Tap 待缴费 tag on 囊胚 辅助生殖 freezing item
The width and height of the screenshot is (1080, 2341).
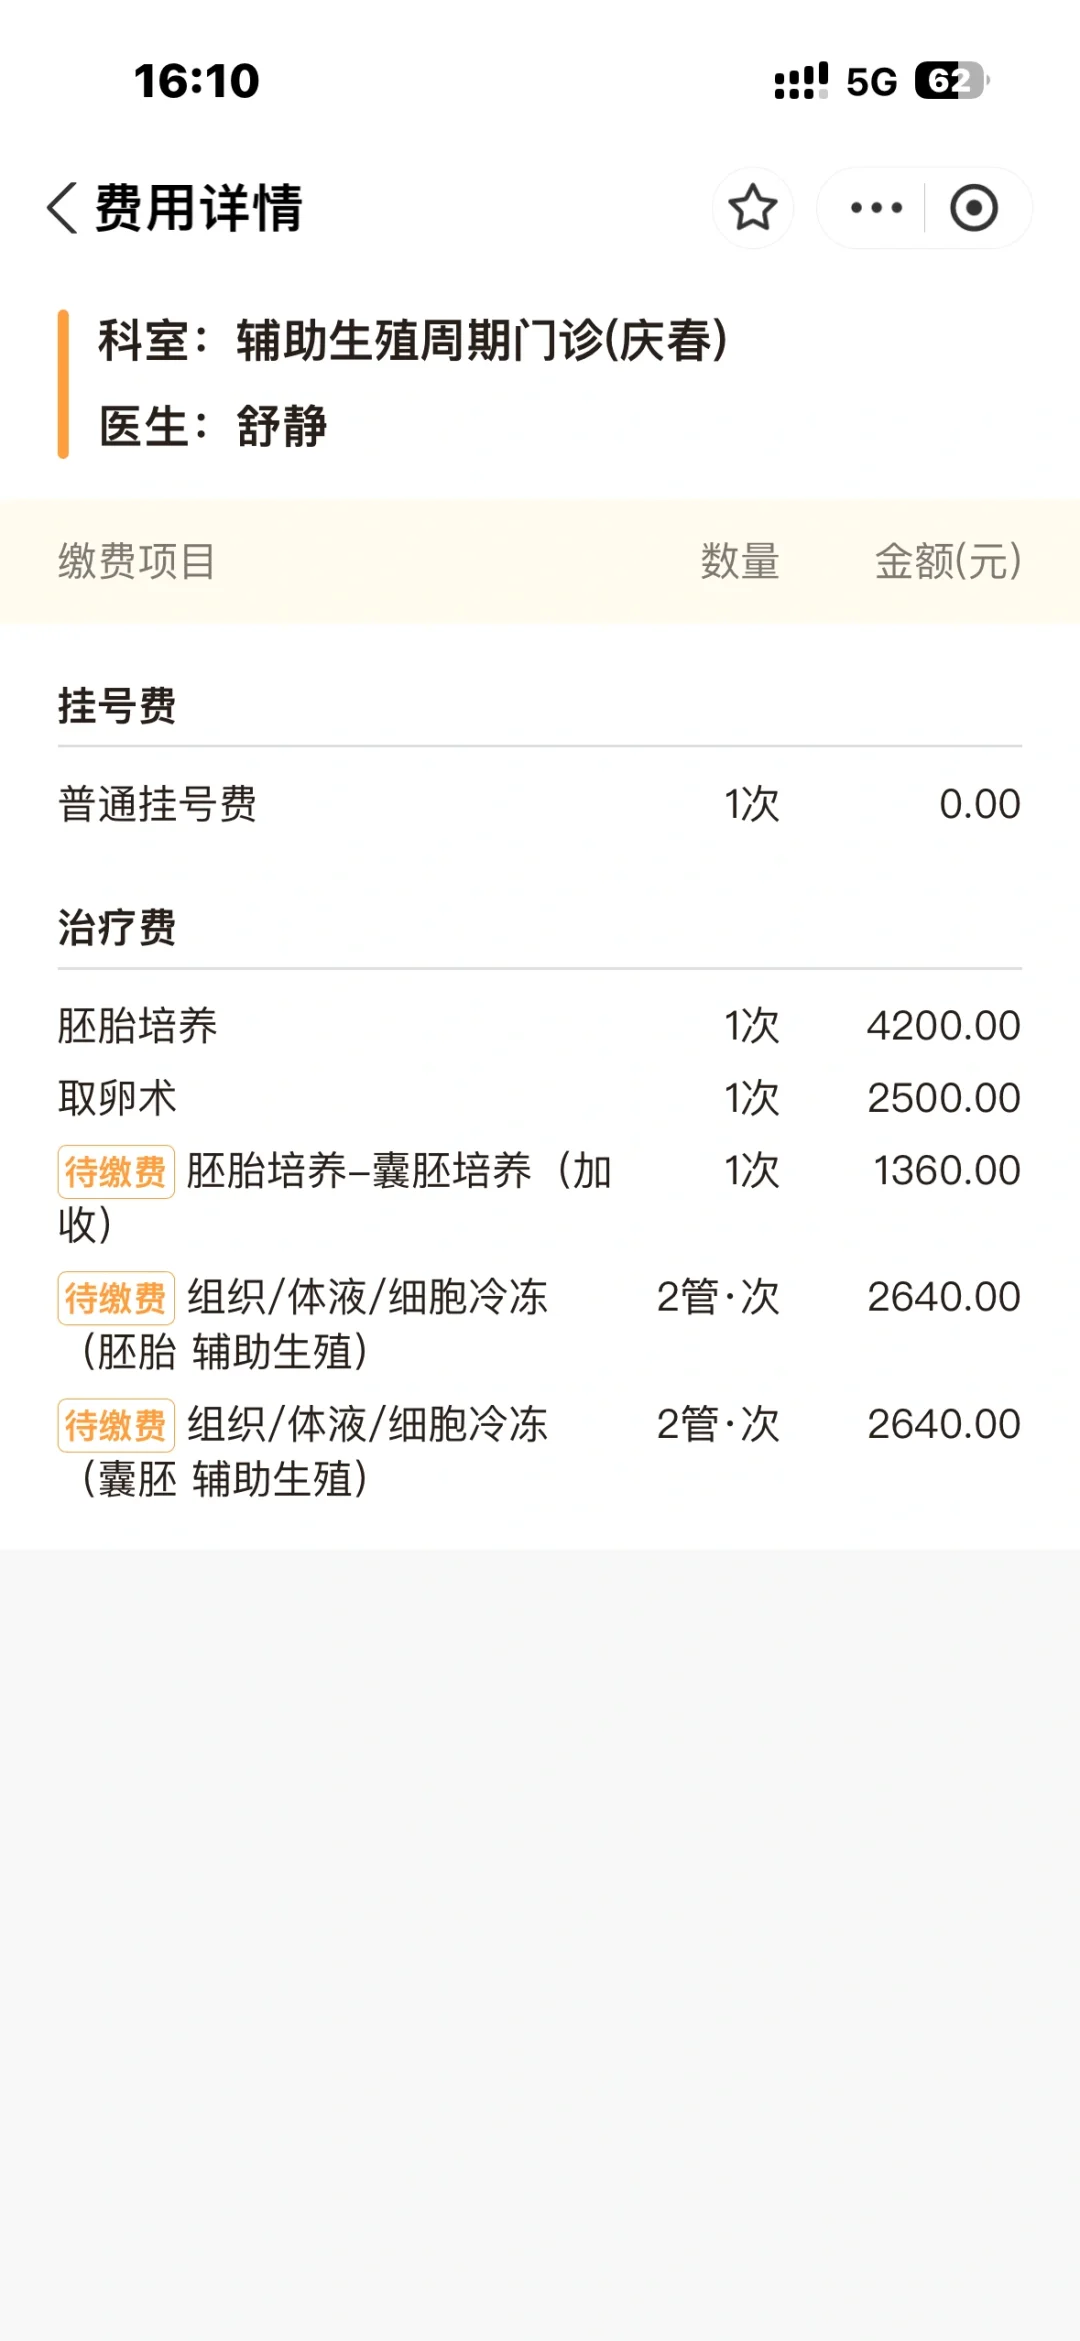(116, 1425)
